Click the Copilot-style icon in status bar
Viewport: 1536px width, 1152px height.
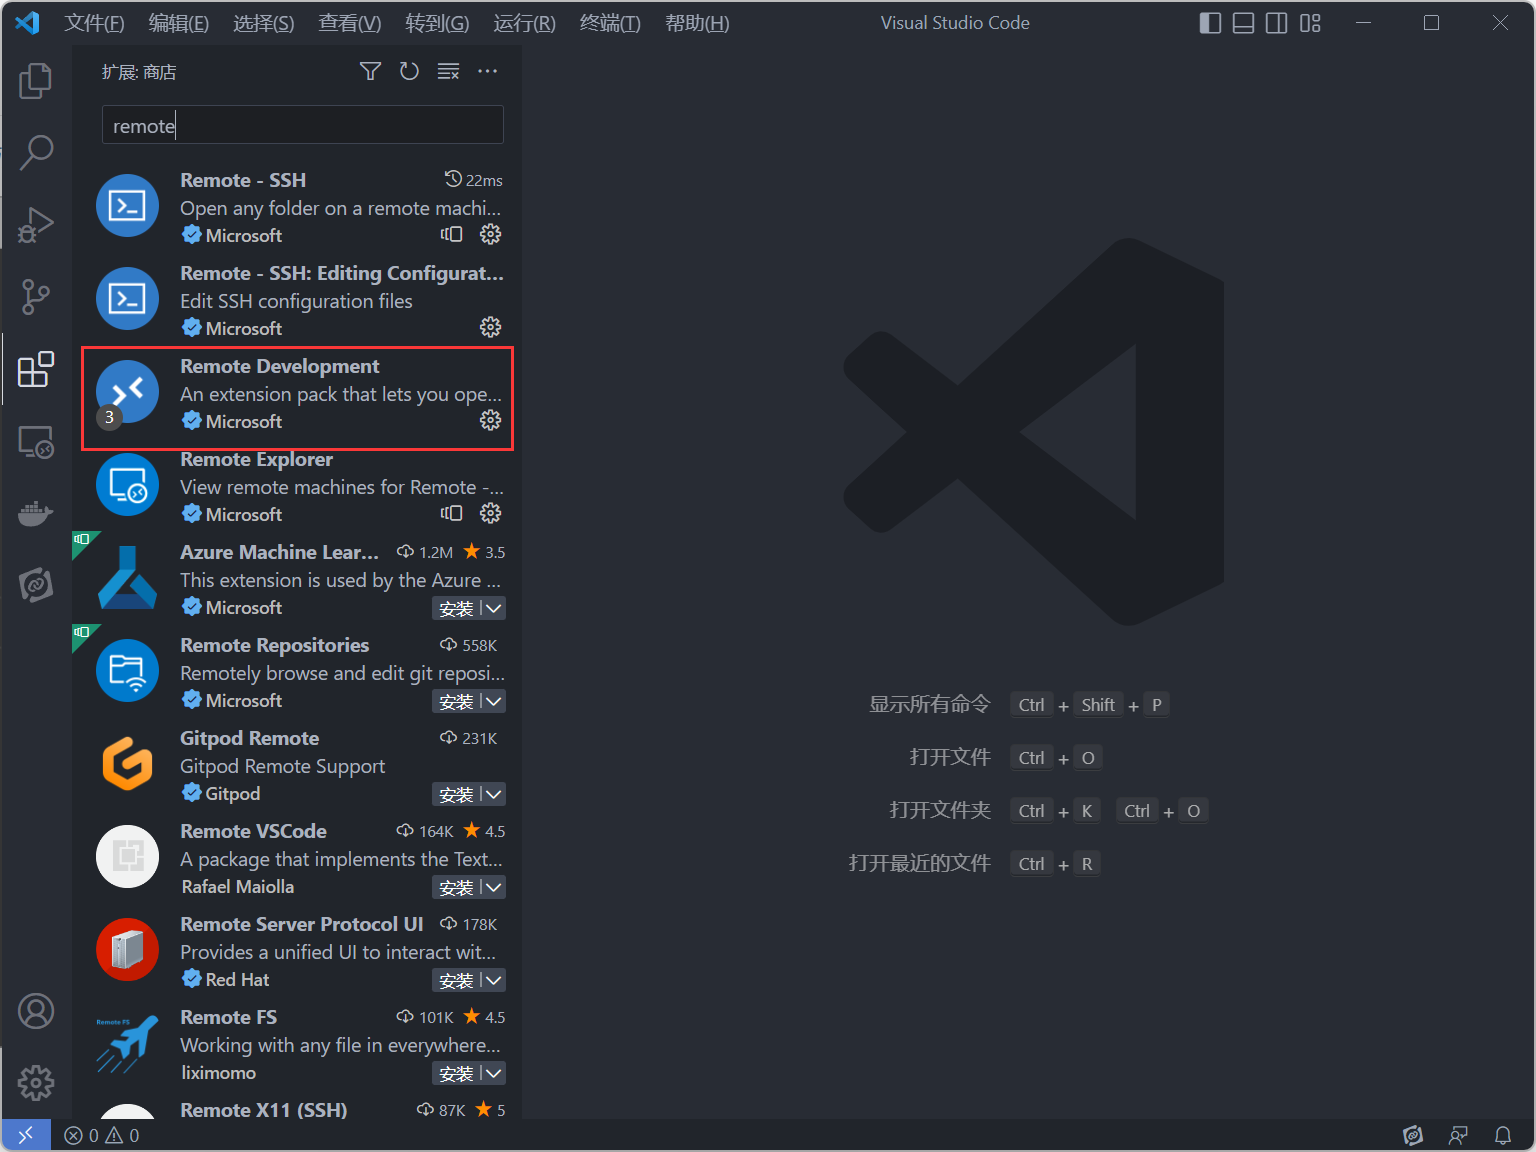click(1412, 1135)
